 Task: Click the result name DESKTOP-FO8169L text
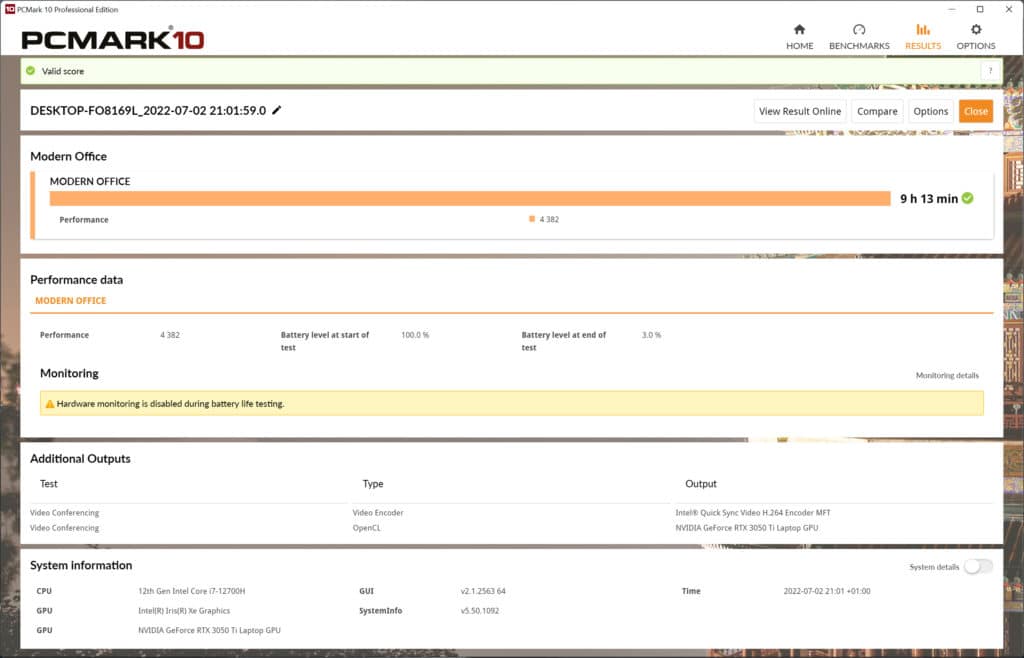click(148, 110)
